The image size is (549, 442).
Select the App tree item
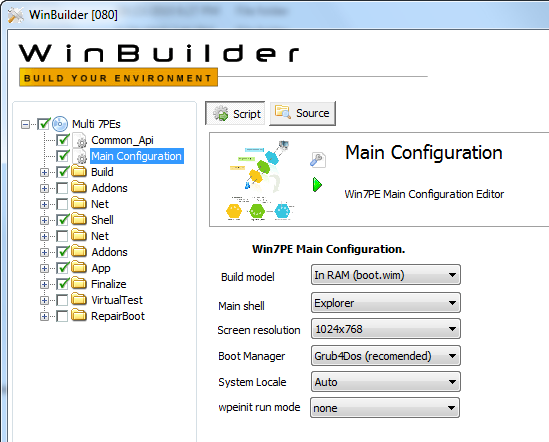pos(101,268)
